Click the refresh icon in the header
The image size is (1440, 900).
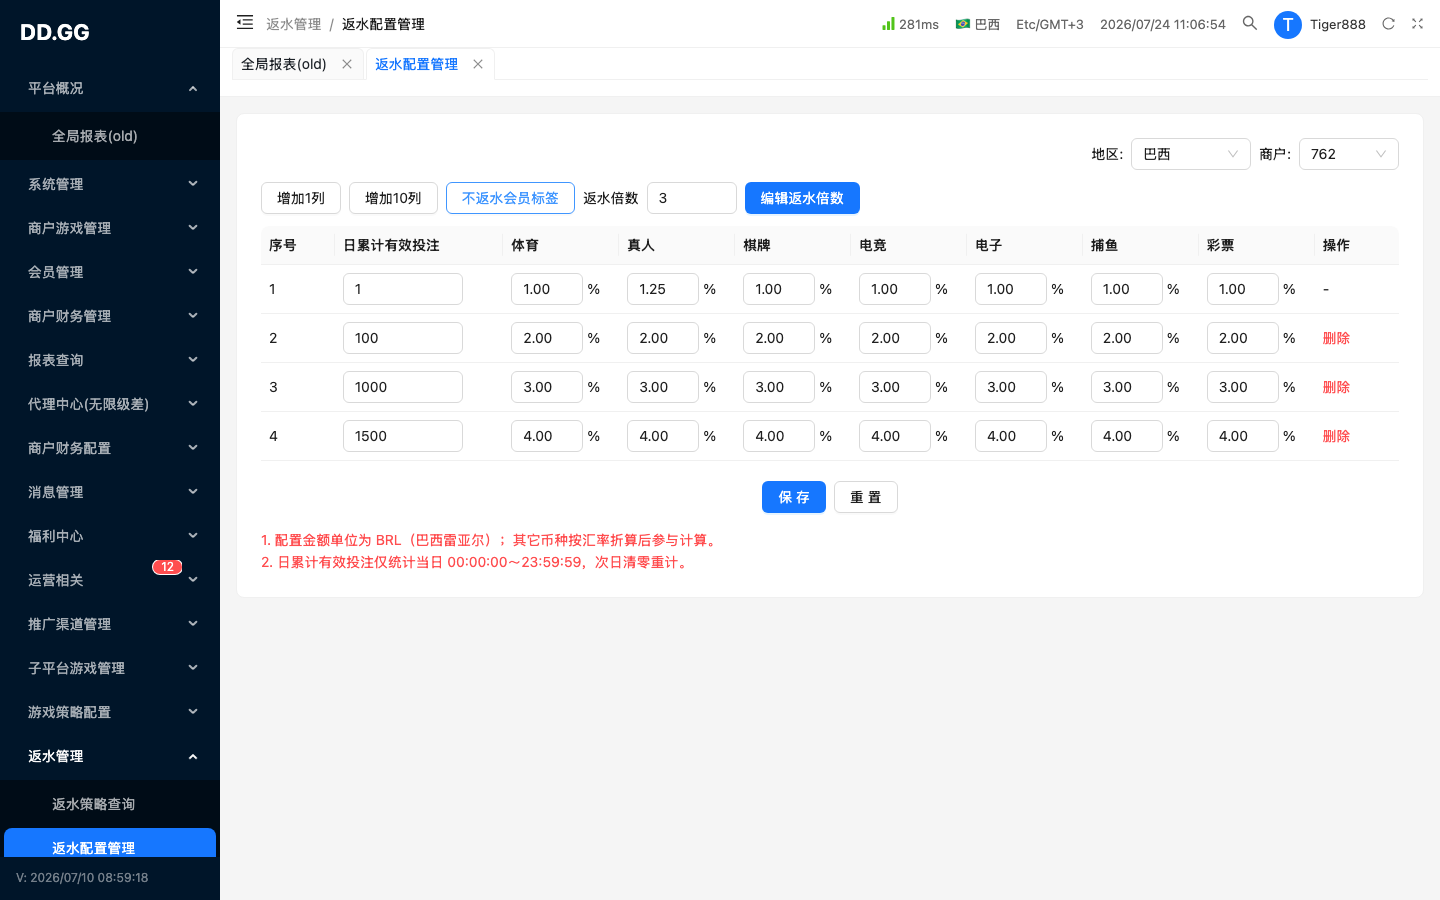pyautogui.click(x=1388, y=23)
